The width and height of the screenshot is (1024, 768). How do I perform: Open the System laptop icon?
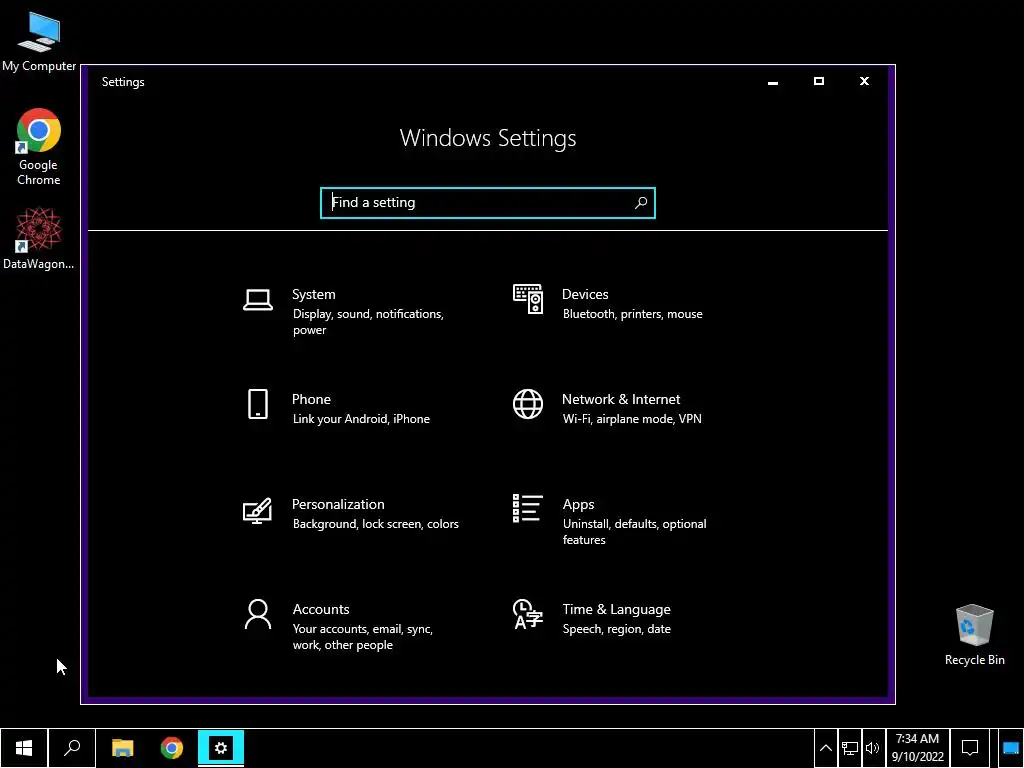click(258, 300)
